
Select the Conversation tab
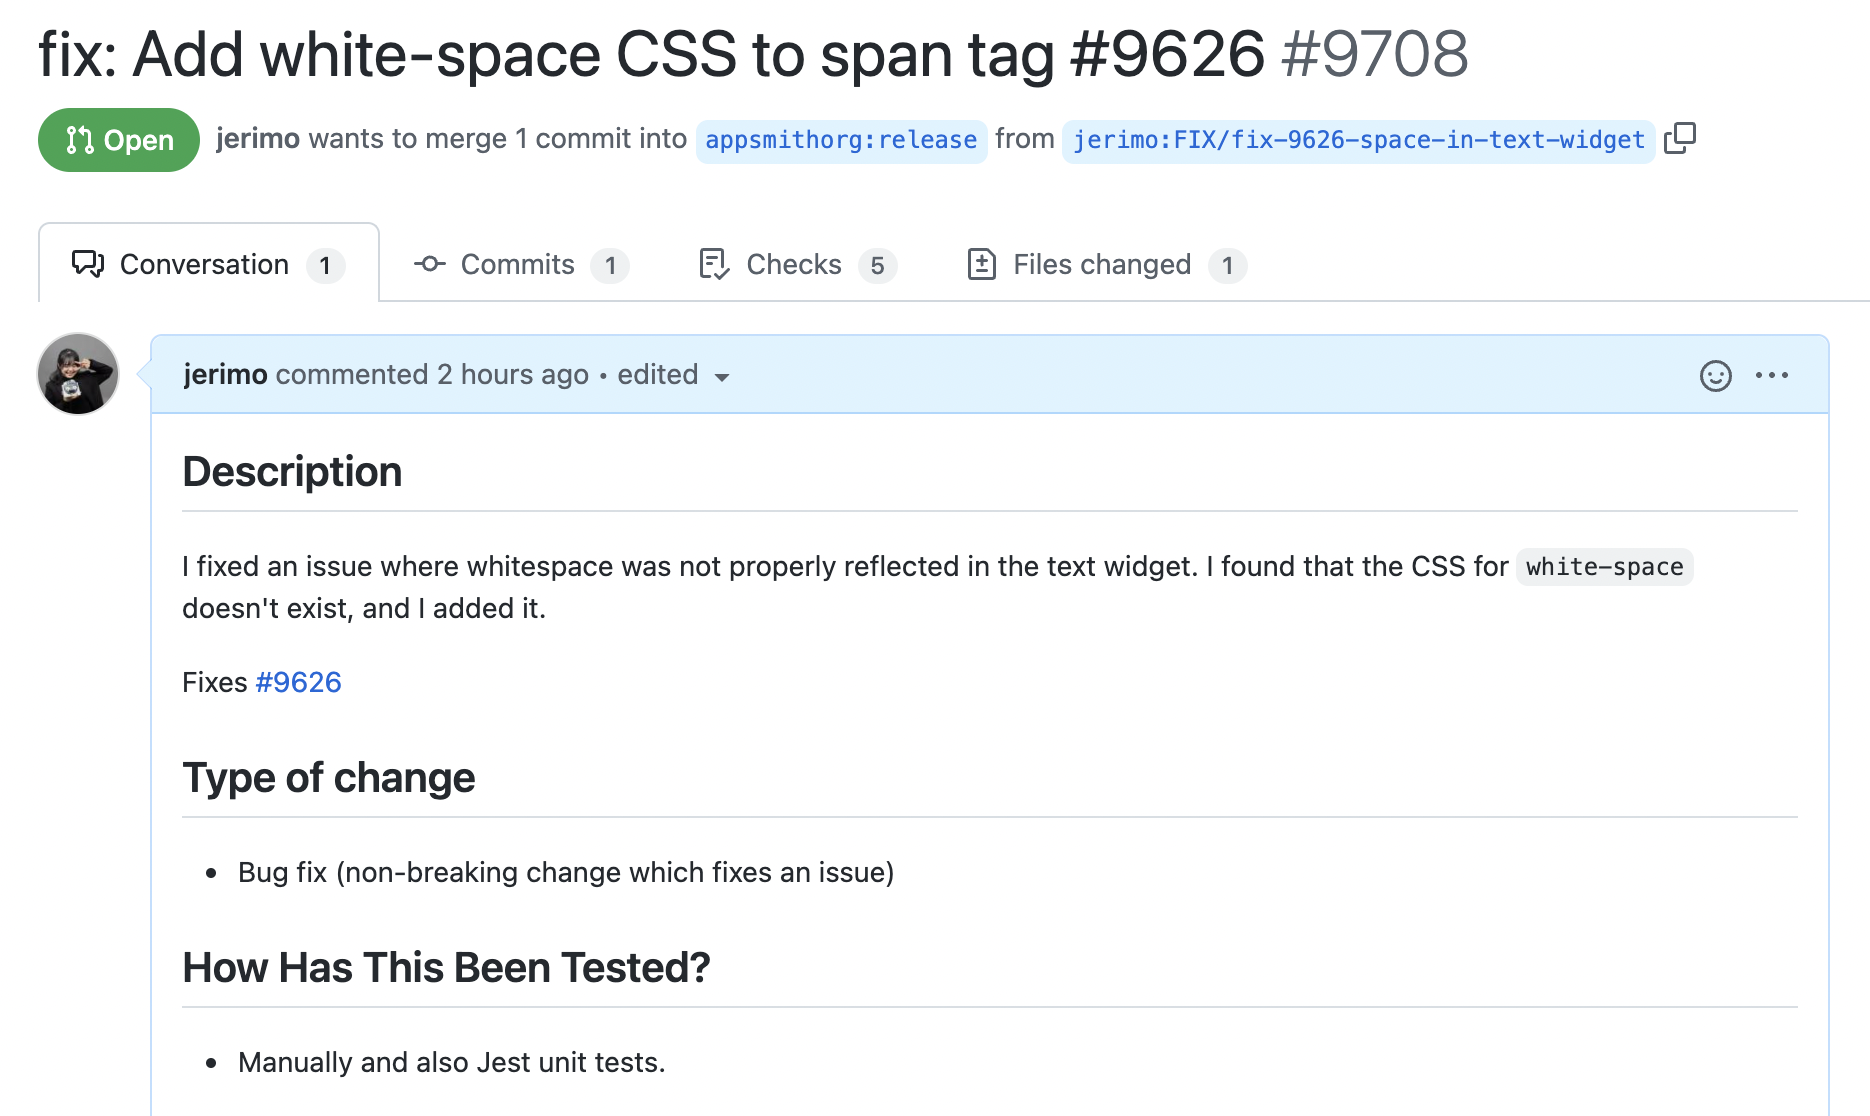209,265
